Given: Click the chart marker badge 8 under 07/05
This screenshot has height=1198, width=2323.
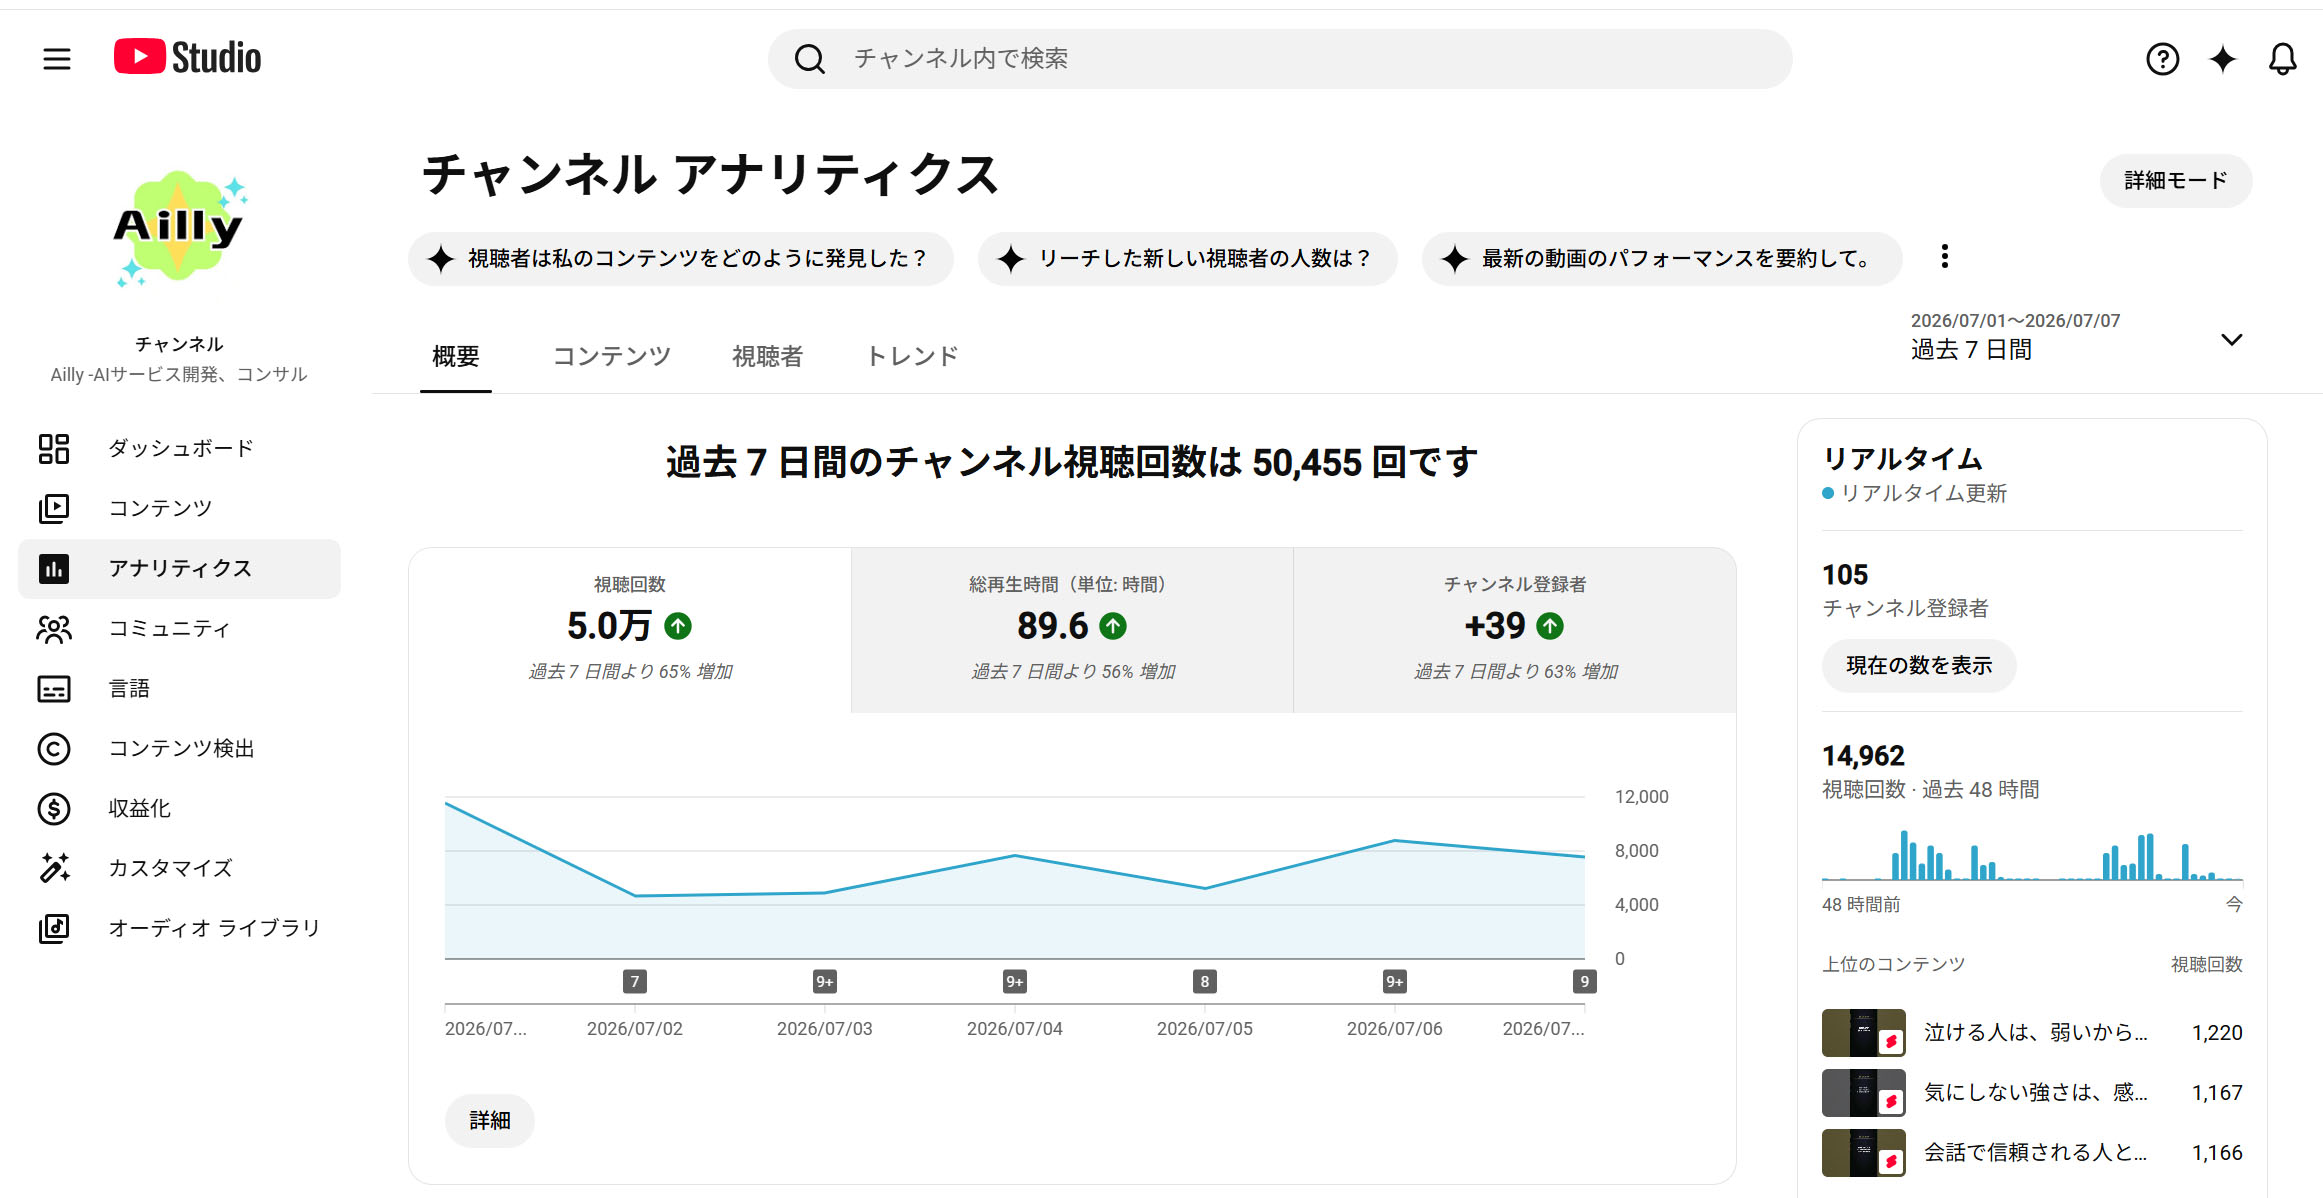Looking at the screenshot, I should click(x=1205, y=981).
